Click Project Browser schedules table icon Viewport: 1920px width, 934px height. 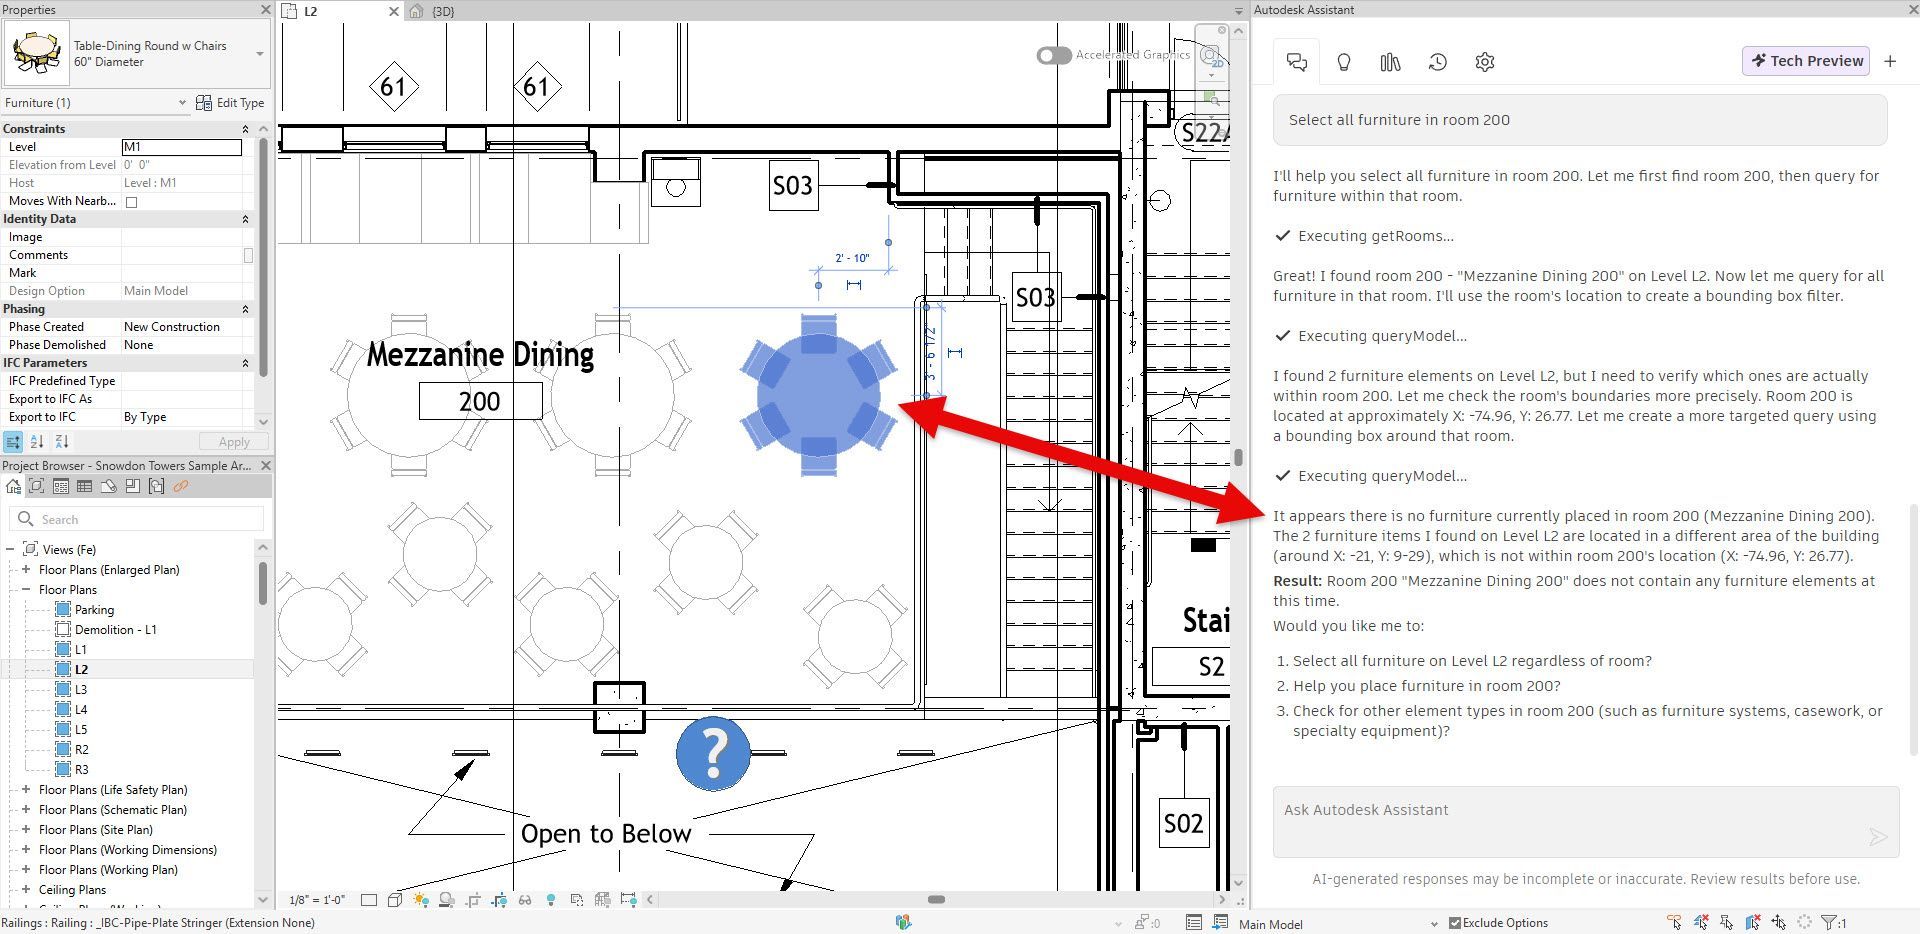coord(85,487)
